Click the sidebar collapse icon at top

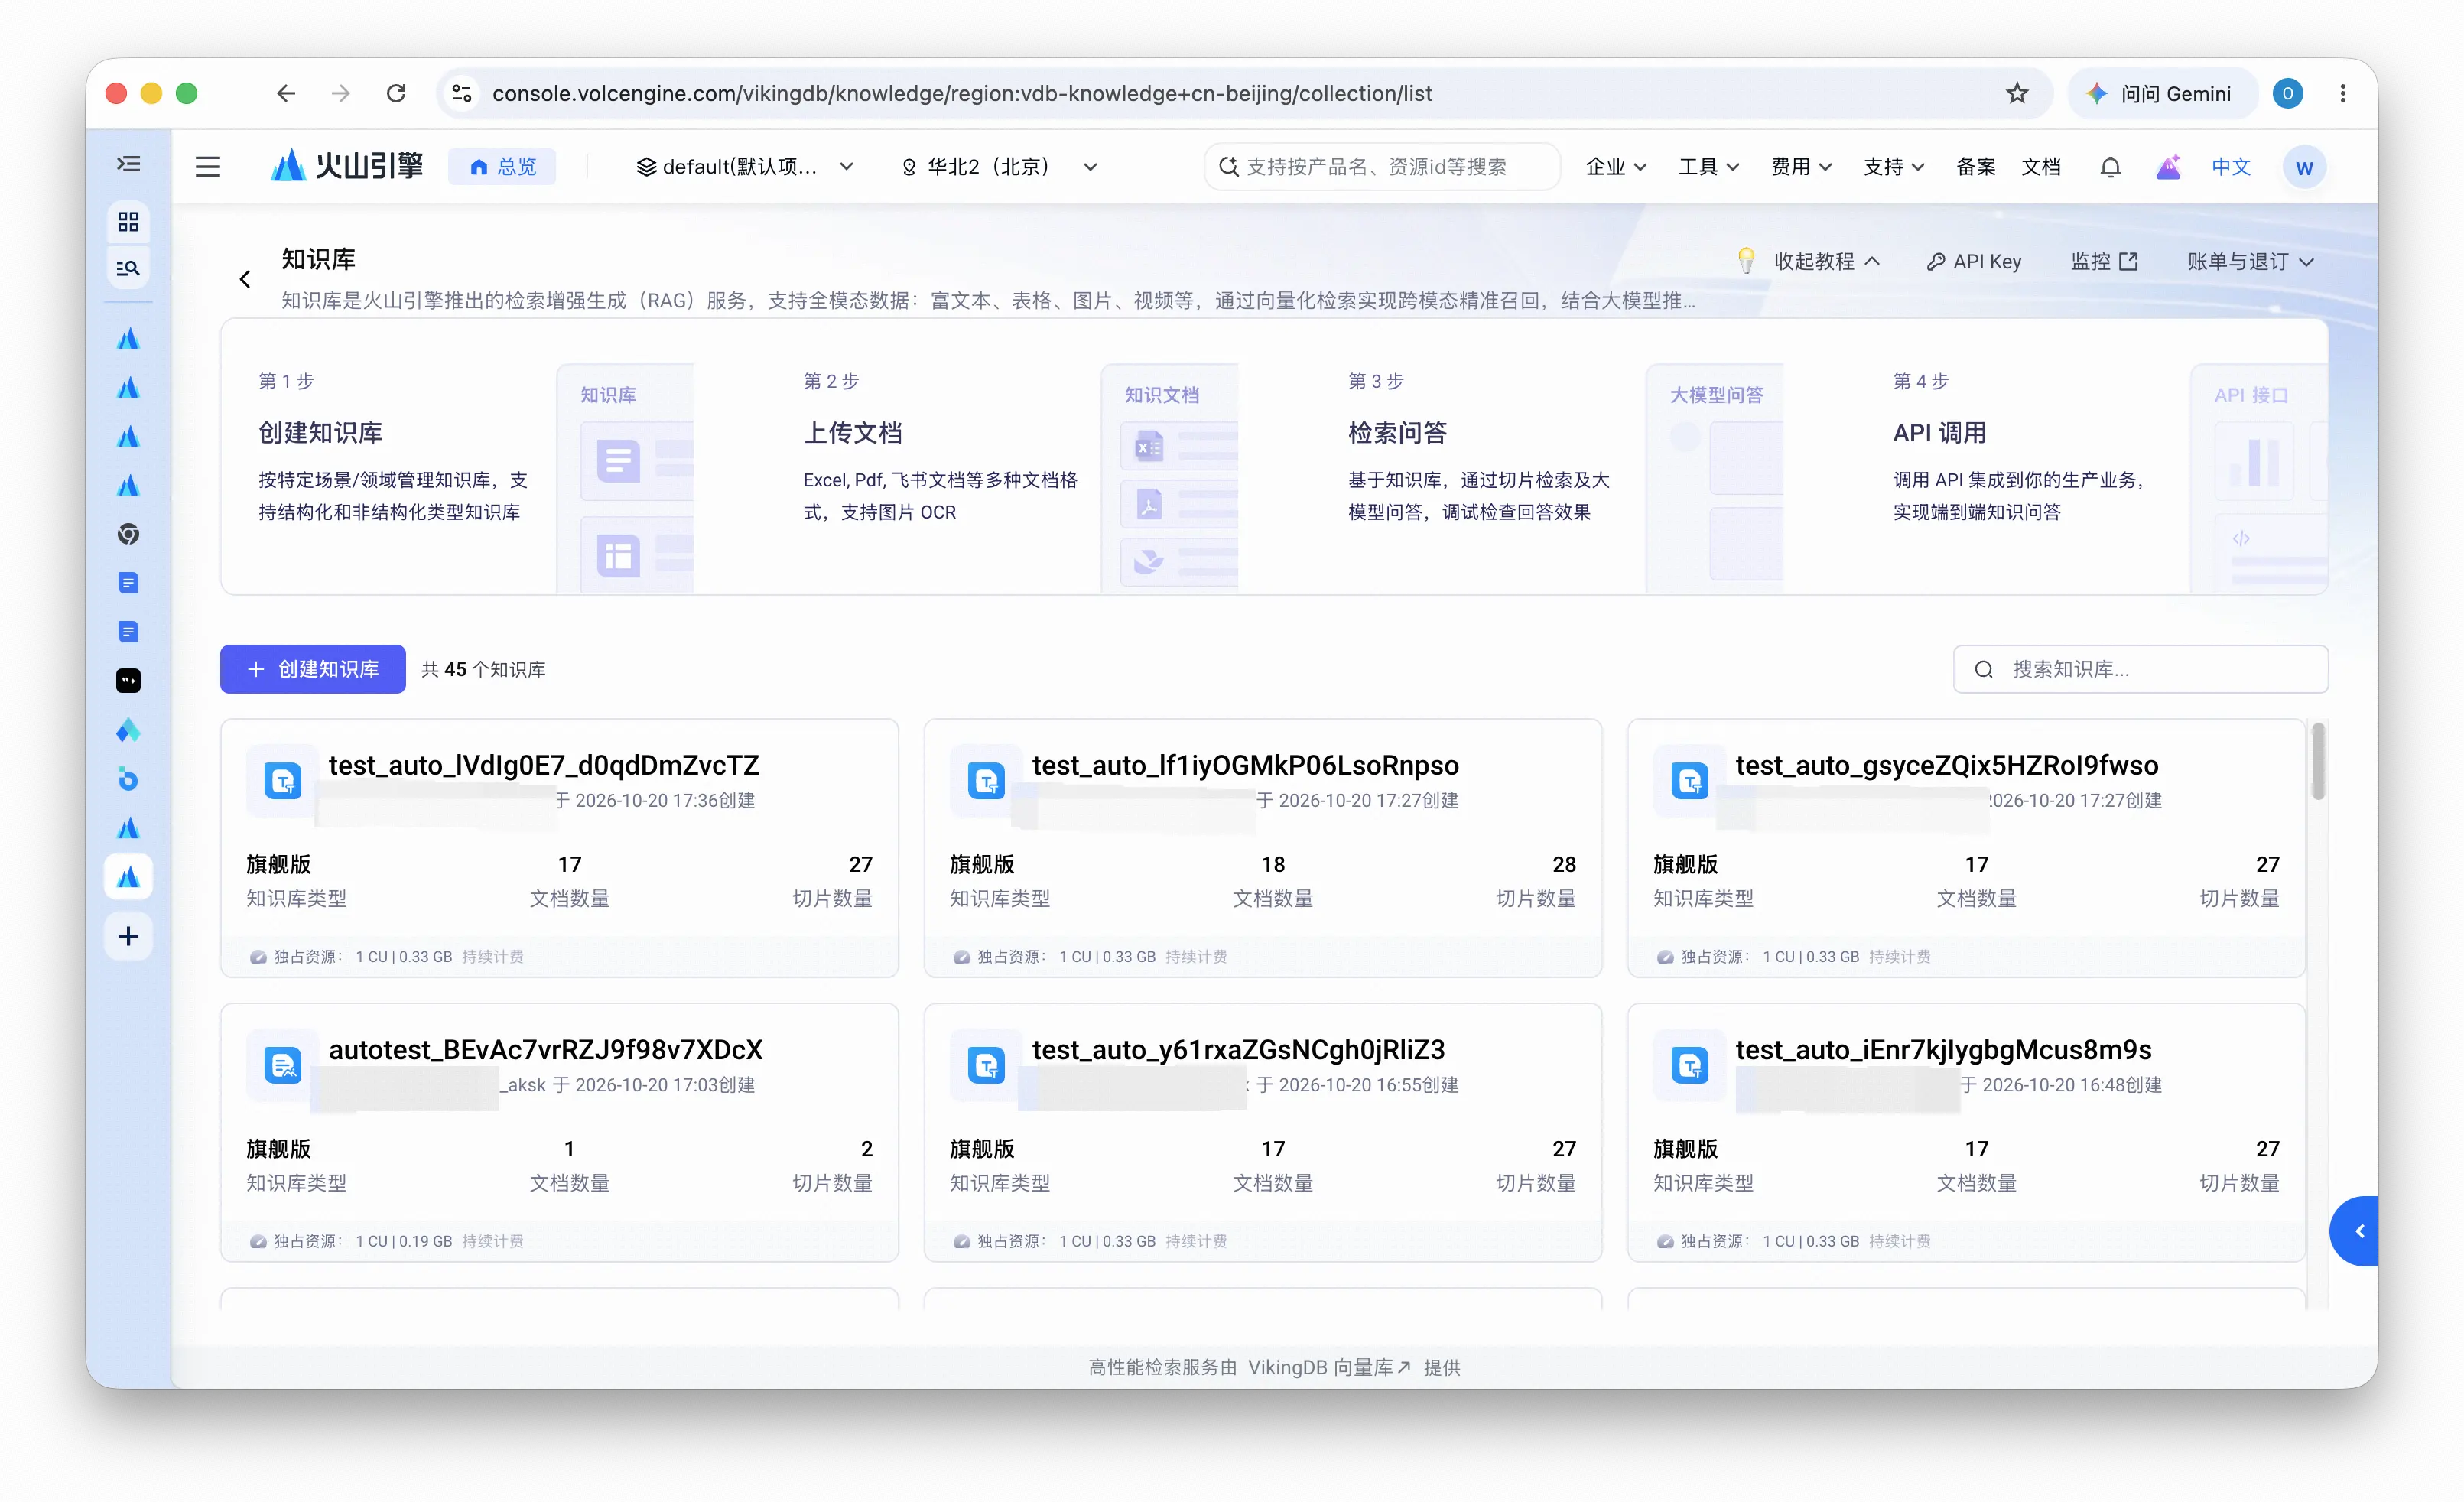(129, 164)
